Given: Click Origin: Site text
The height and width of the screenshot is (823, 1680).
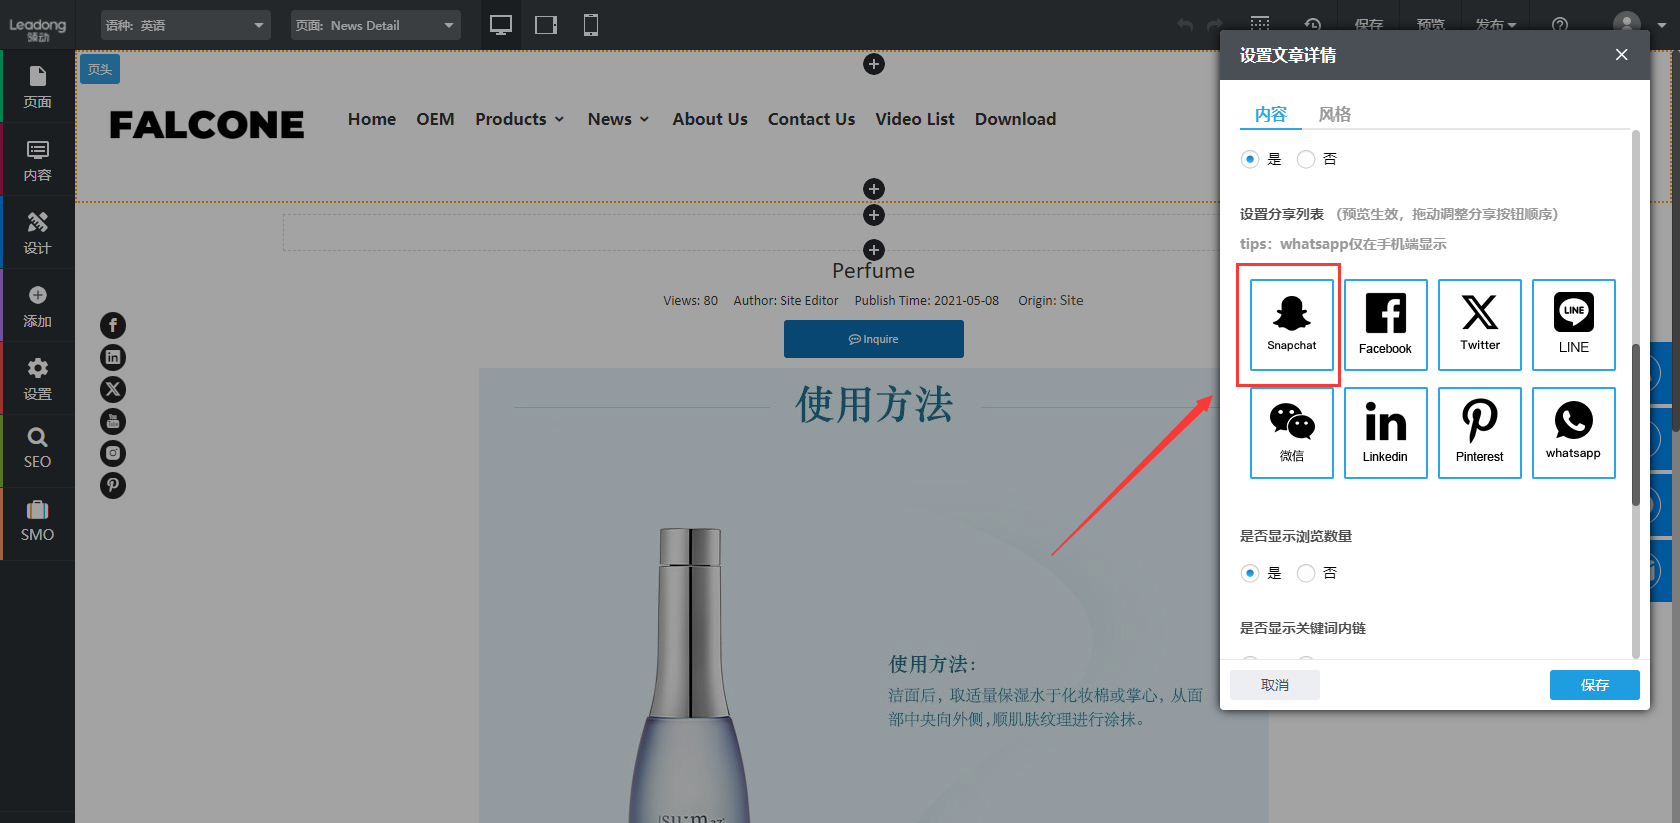Looking at the screenshot, I should tap(1050, 300).
